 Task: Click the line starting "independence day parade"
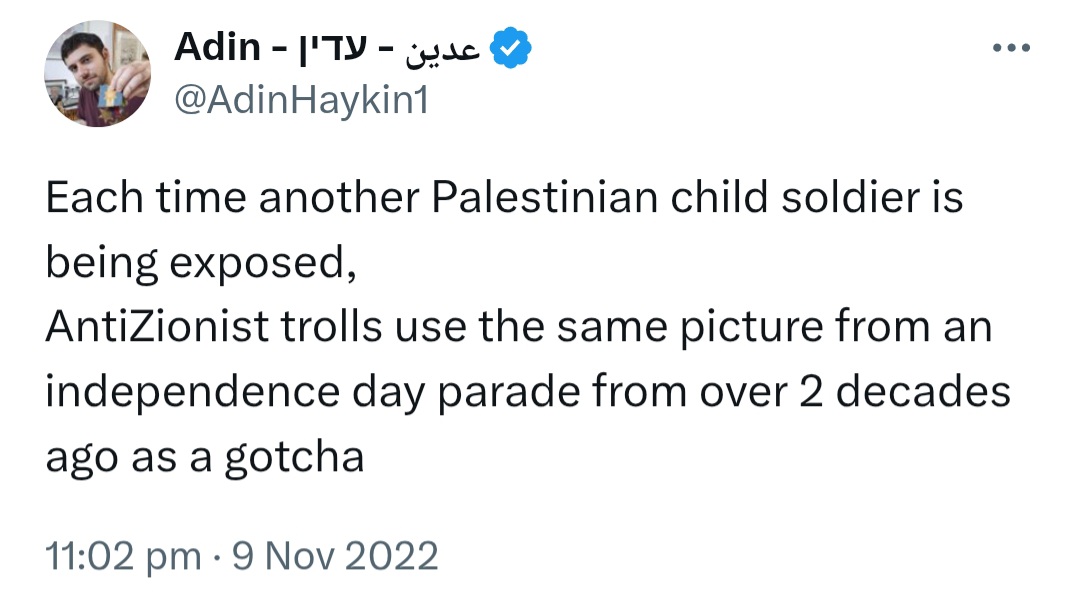(528, 393)
